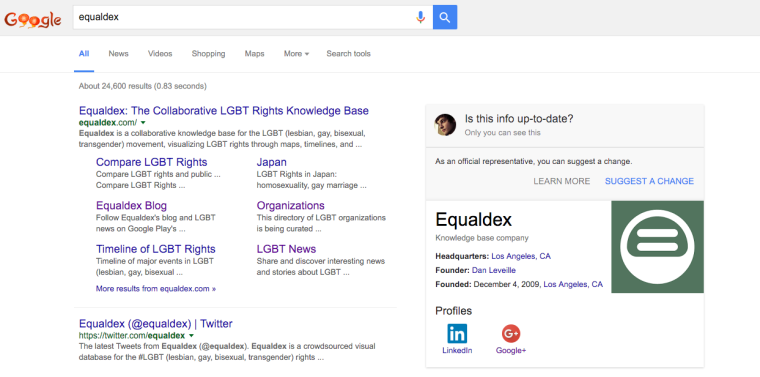This screenshot has width=760, height=377.
Task: Click SUGGEST A CHANGE button
Action: pos(649,181)
